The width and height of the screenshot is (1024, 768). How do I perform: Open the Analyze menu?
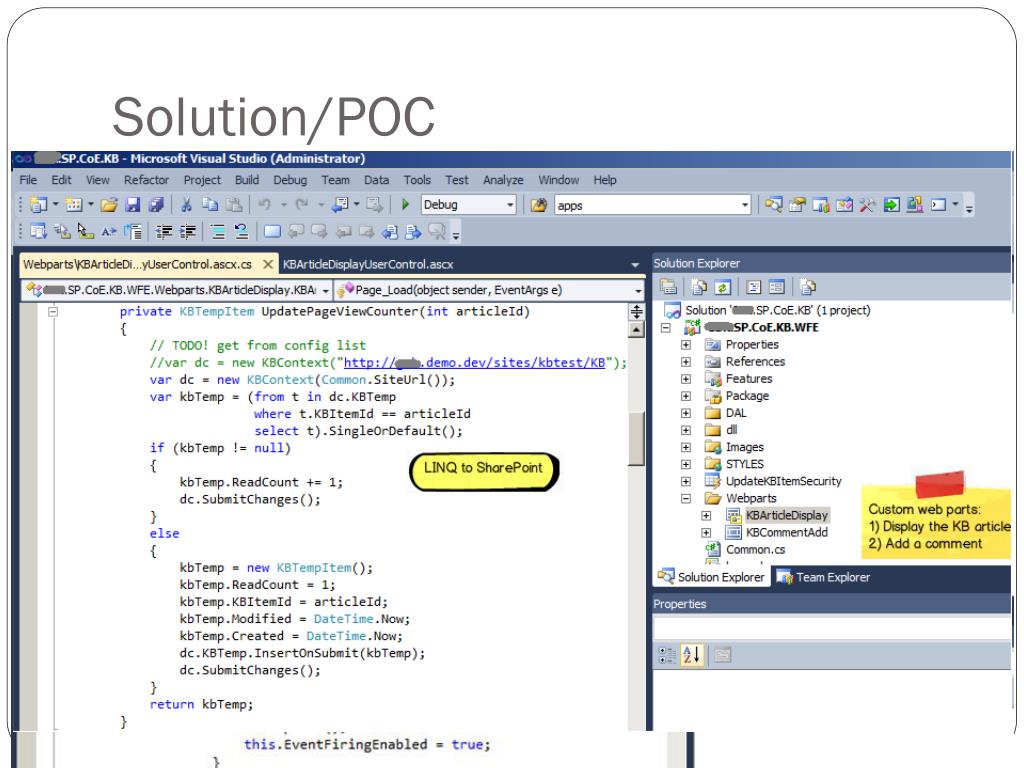(x=503, y=180)
